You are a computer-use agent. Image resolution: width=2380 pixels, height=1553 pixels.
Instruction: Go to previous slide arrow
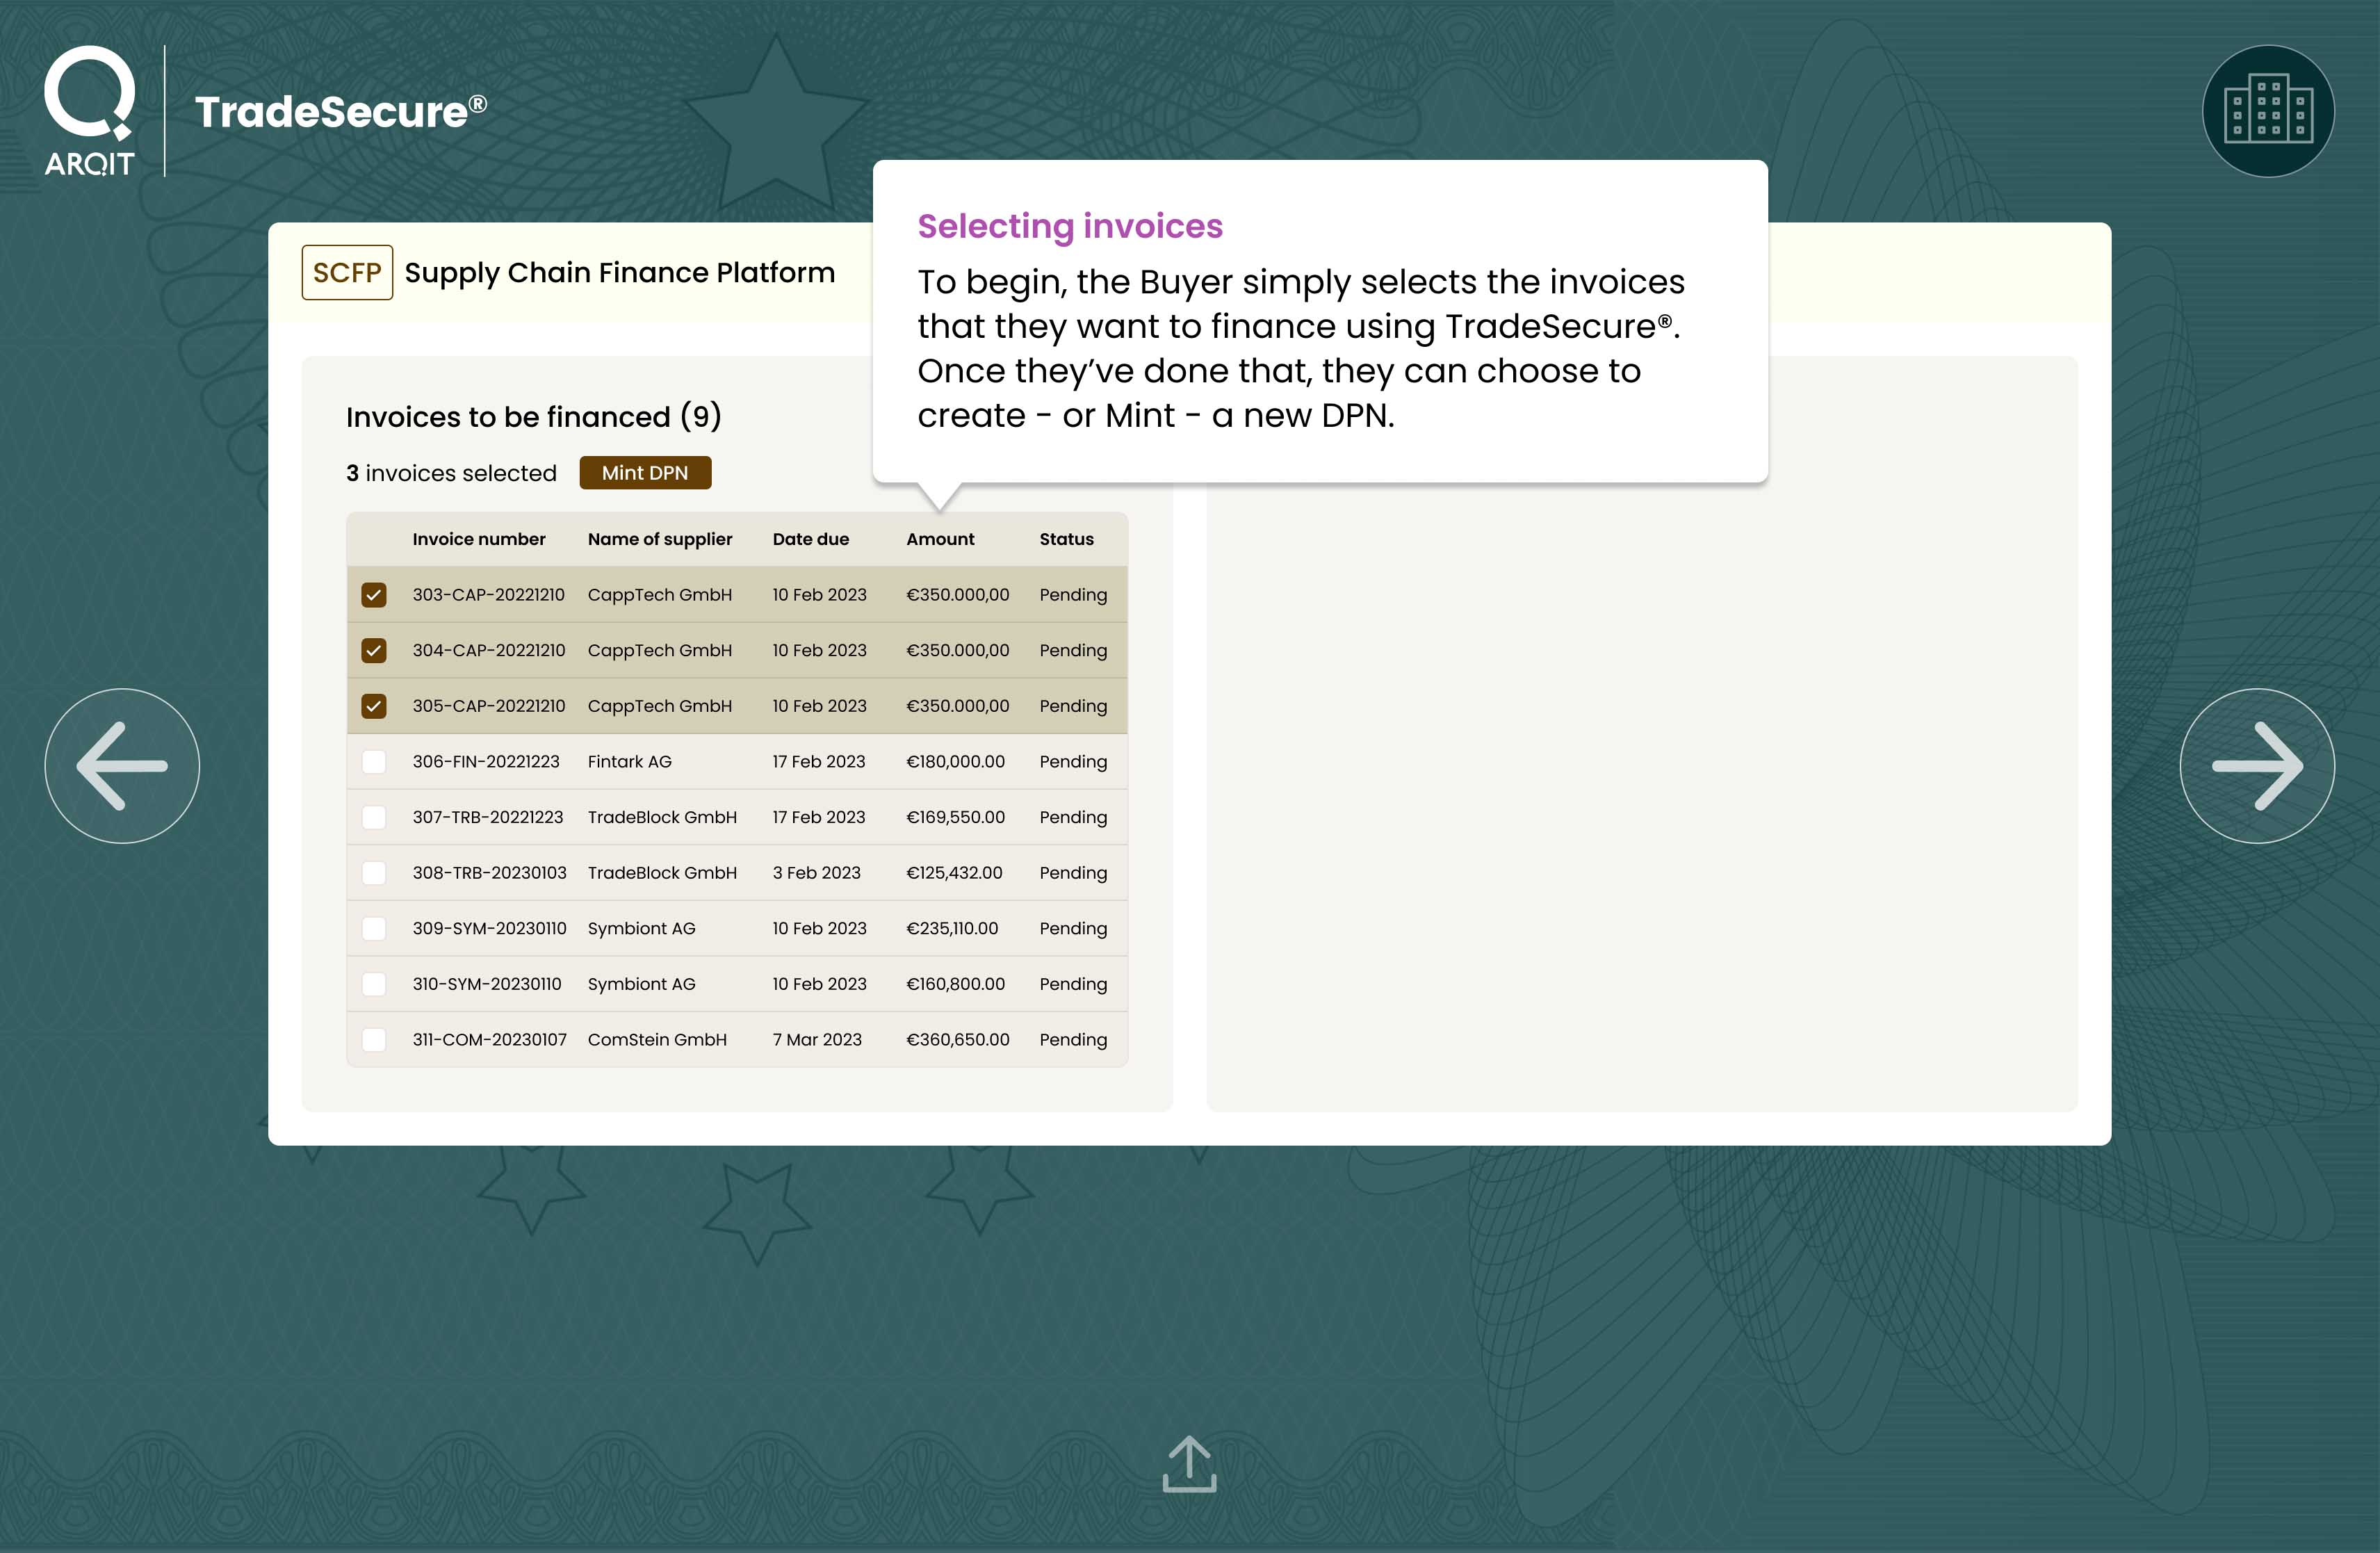pos(122,766)
